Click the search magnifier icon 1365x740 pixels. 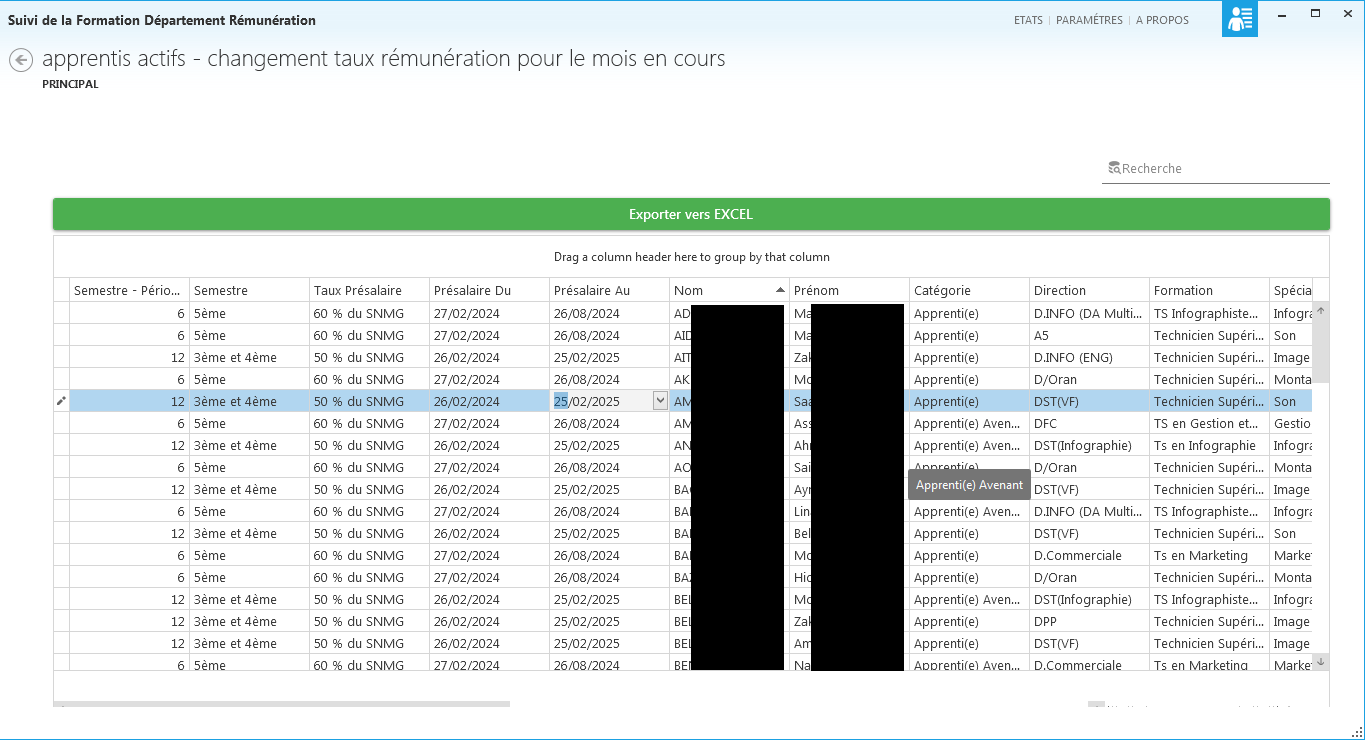pyautogui.click(x=1114, y=168)
